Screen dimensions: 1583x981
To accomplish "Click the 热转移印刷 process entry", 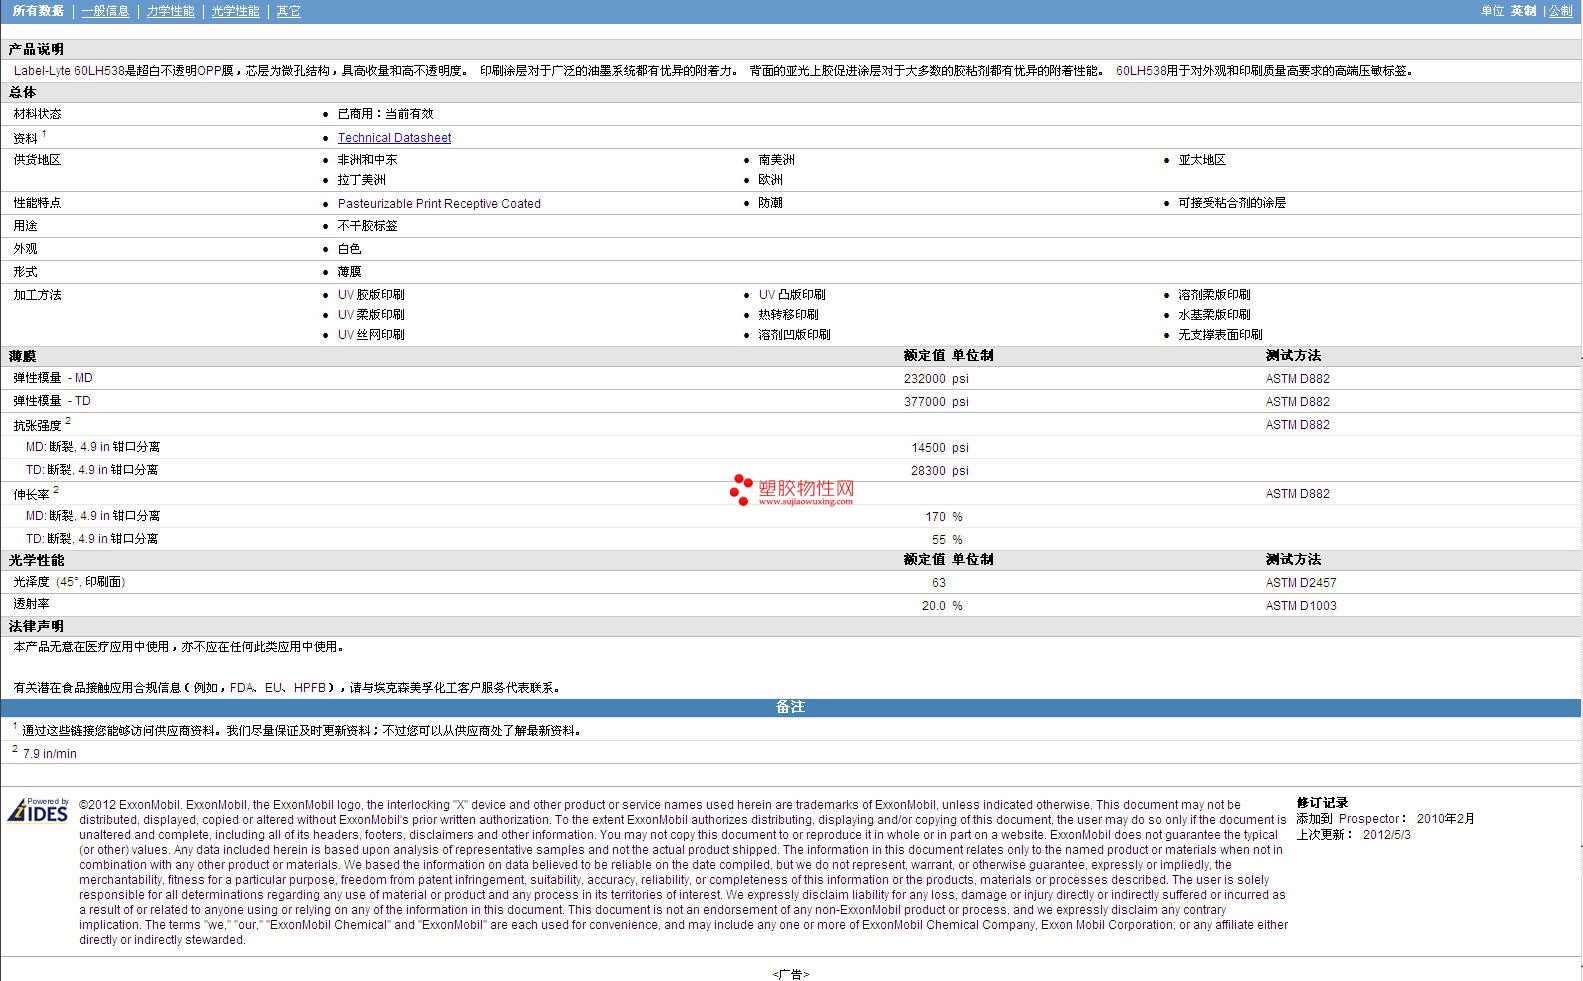I will point(788,315).
